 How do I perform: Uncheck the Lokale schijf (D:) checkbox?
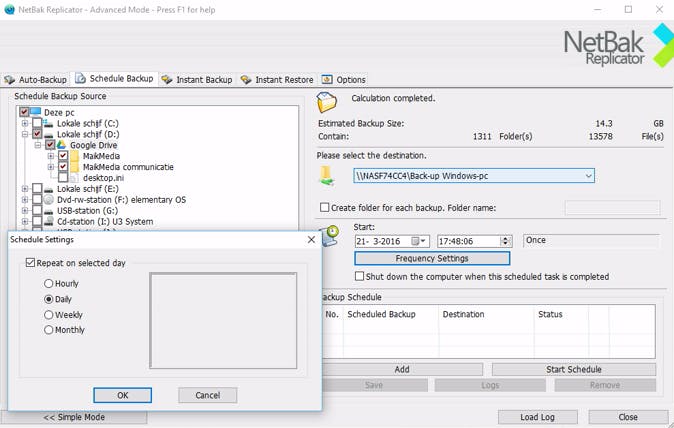[x=37, y=134]
